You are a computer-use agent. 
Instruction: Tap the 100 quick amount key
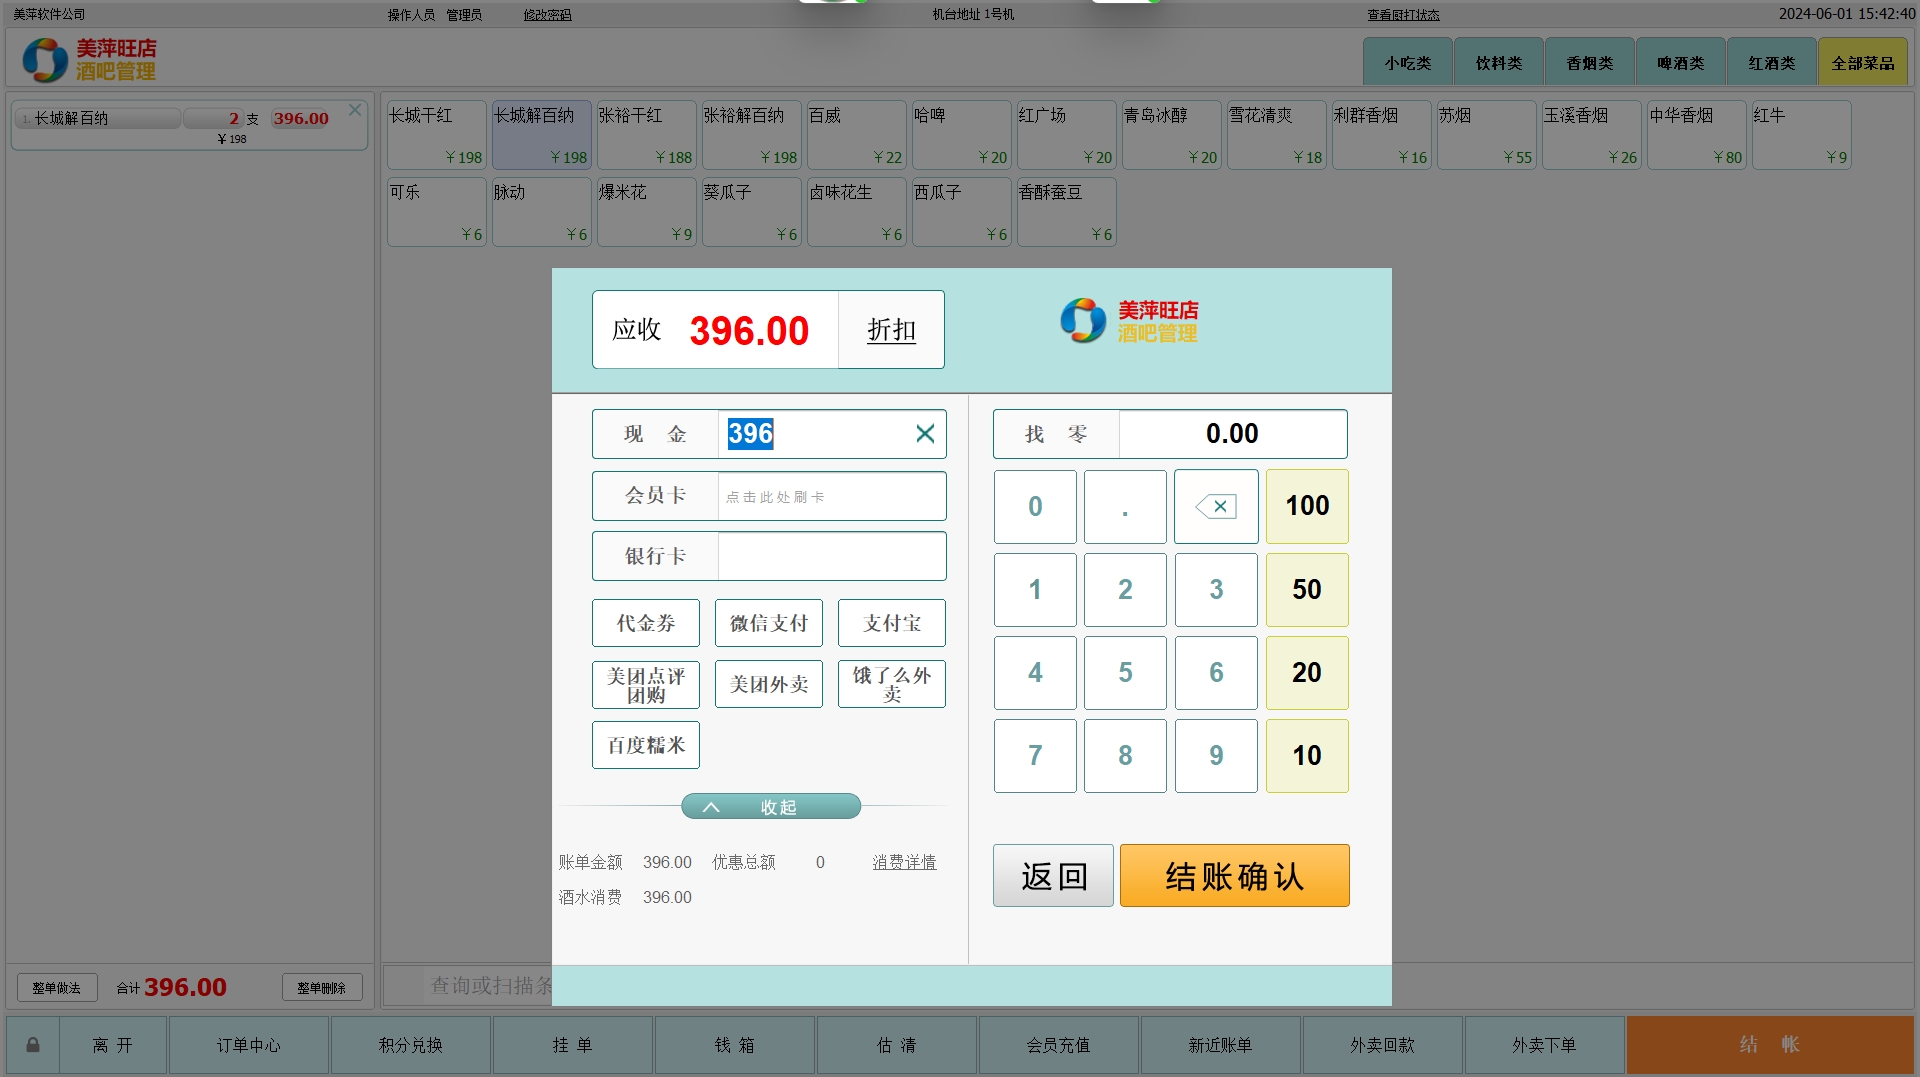tap(1307, 507)
